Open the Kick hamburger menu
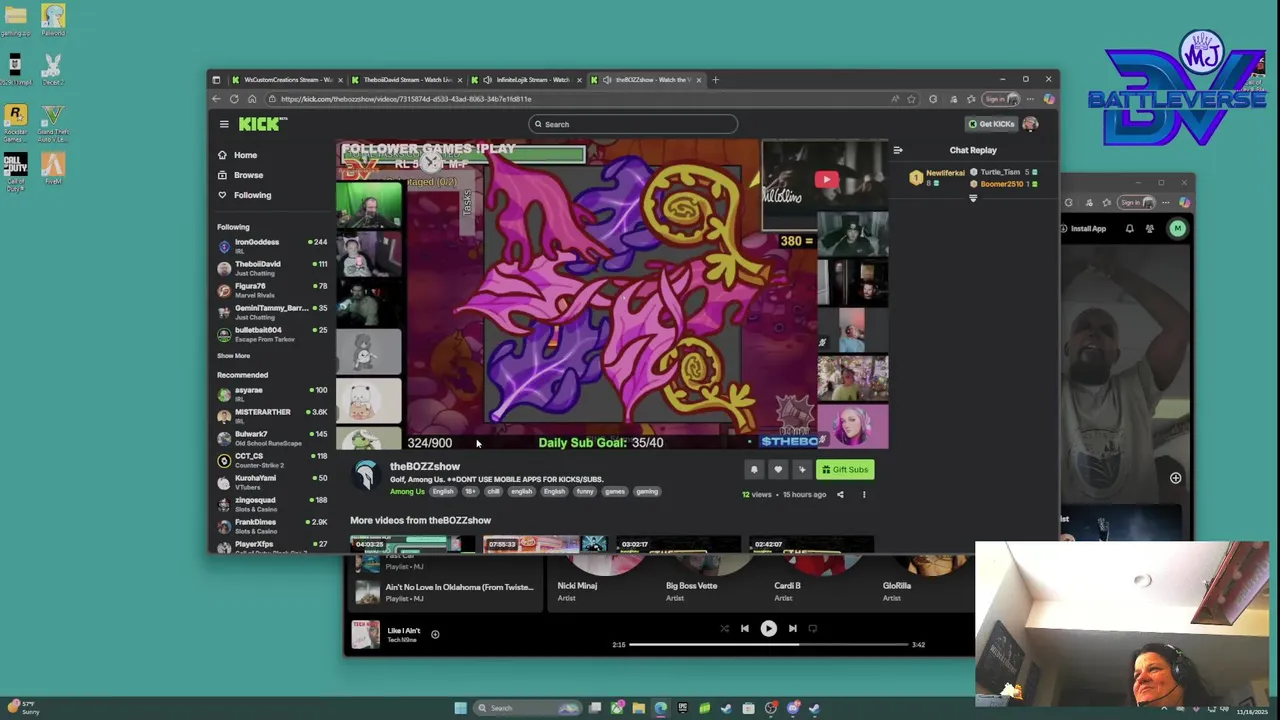The height and width of the screenshot is (720, 1280). 224,124
